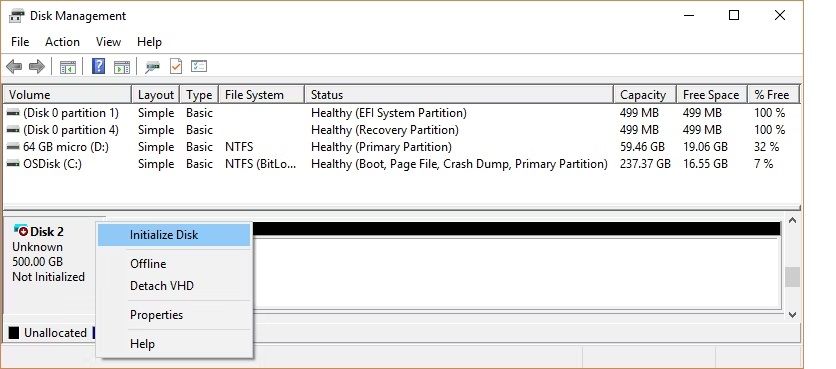Select the 64 GB micro (D:) volume
This screenshot has height=369, width=836.
coord(402,147)
